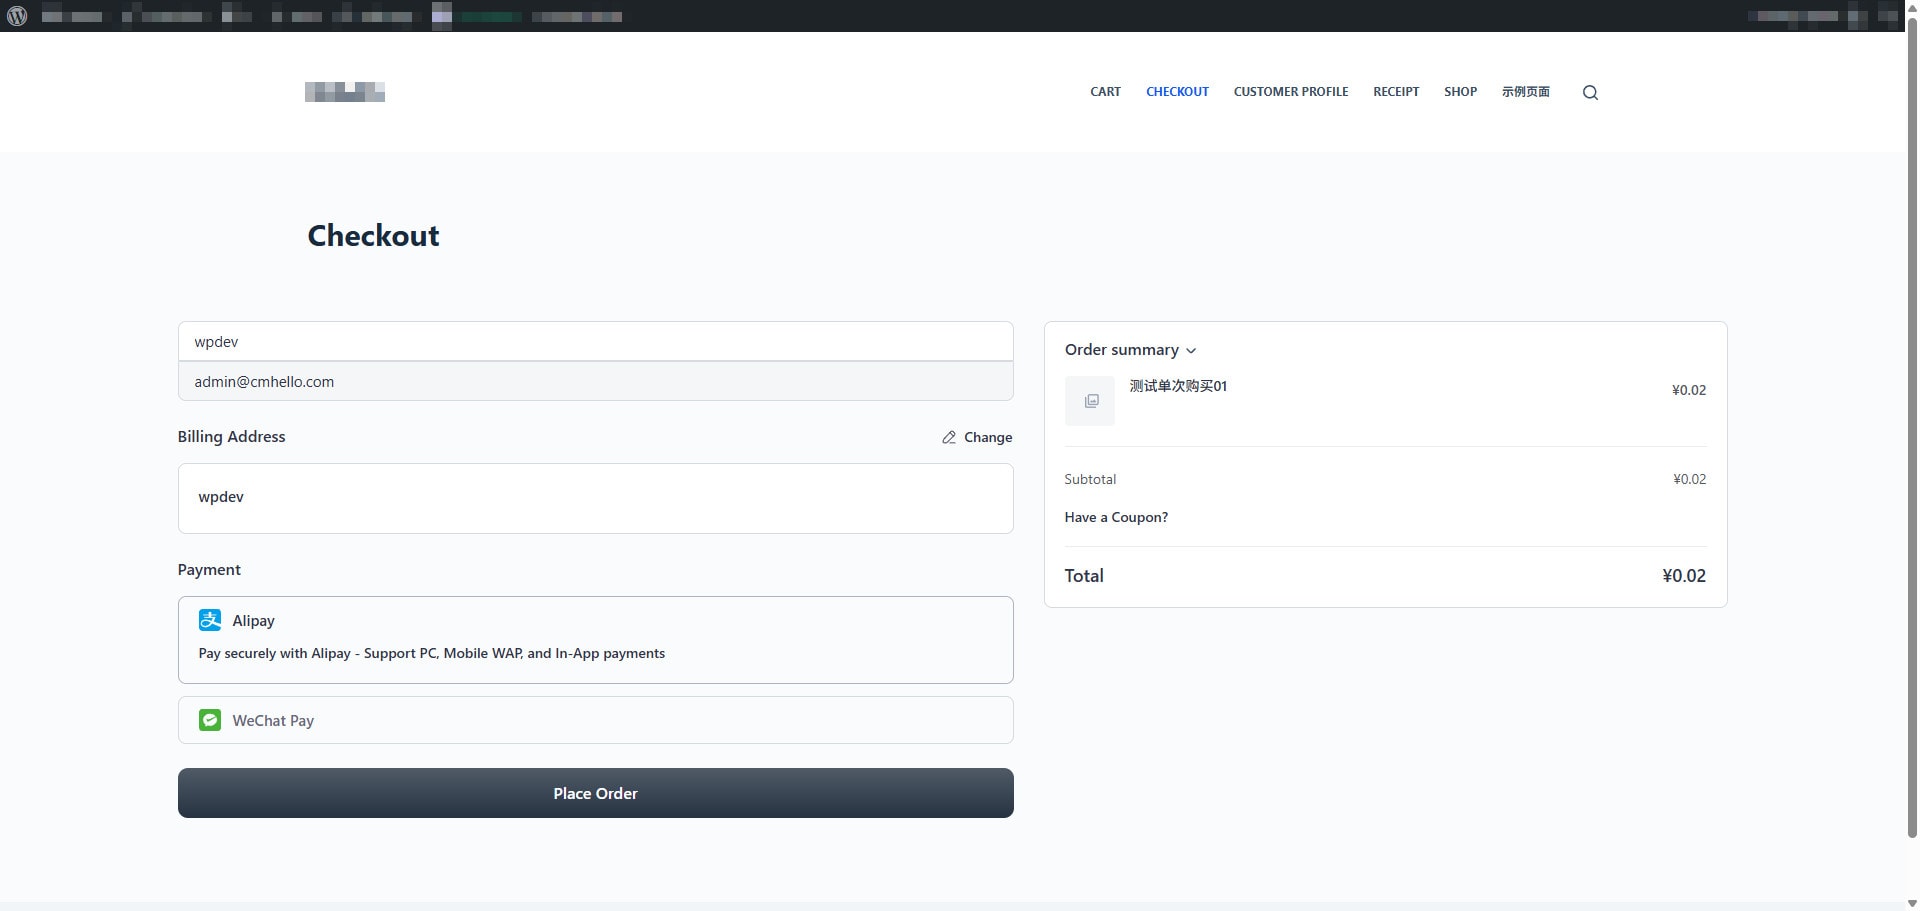Image resolution: width=1920 pixels, height=911 pixels.
Task: Select Alipay as the payment method
Action: click(595, 639)
